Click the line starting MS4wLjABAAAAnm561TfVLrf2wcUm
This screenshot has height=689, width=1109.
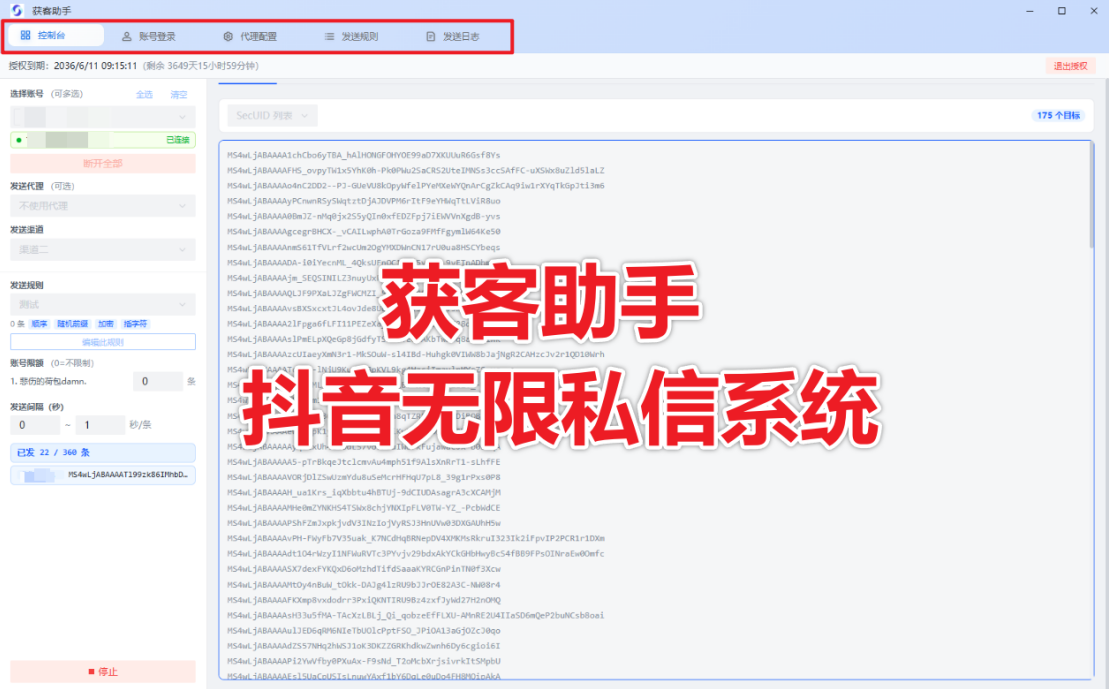tap(364, 248)
